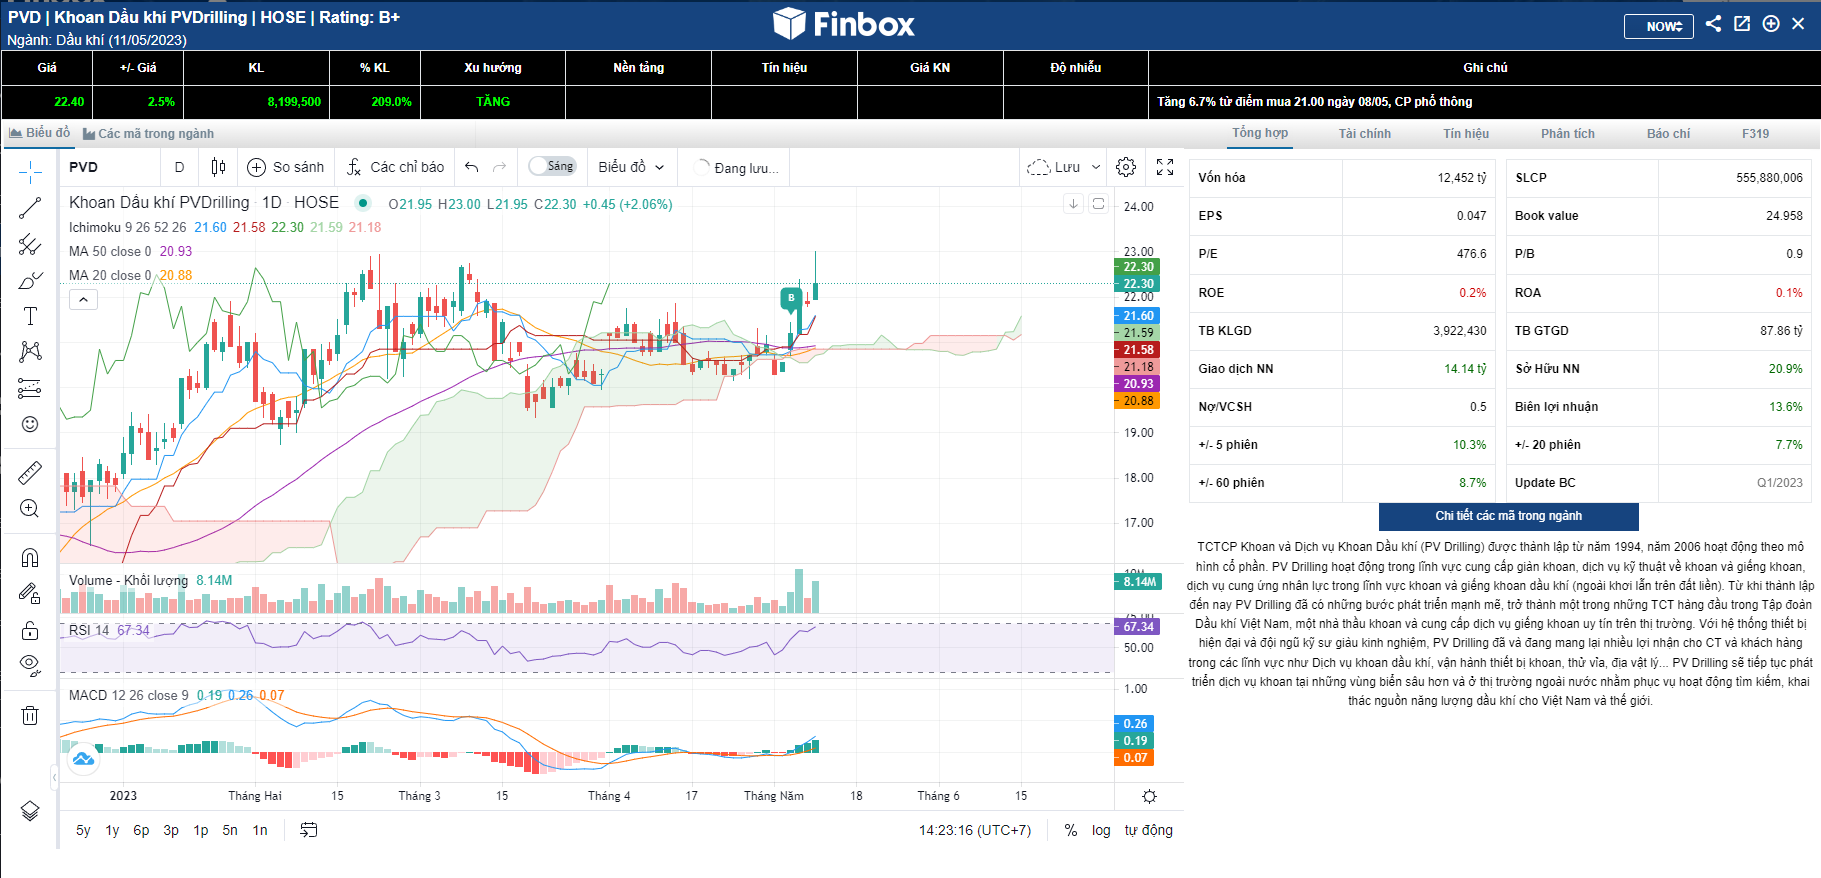
Task: Open the candlestick chart style picker
Action: click(x=218, y=167)
